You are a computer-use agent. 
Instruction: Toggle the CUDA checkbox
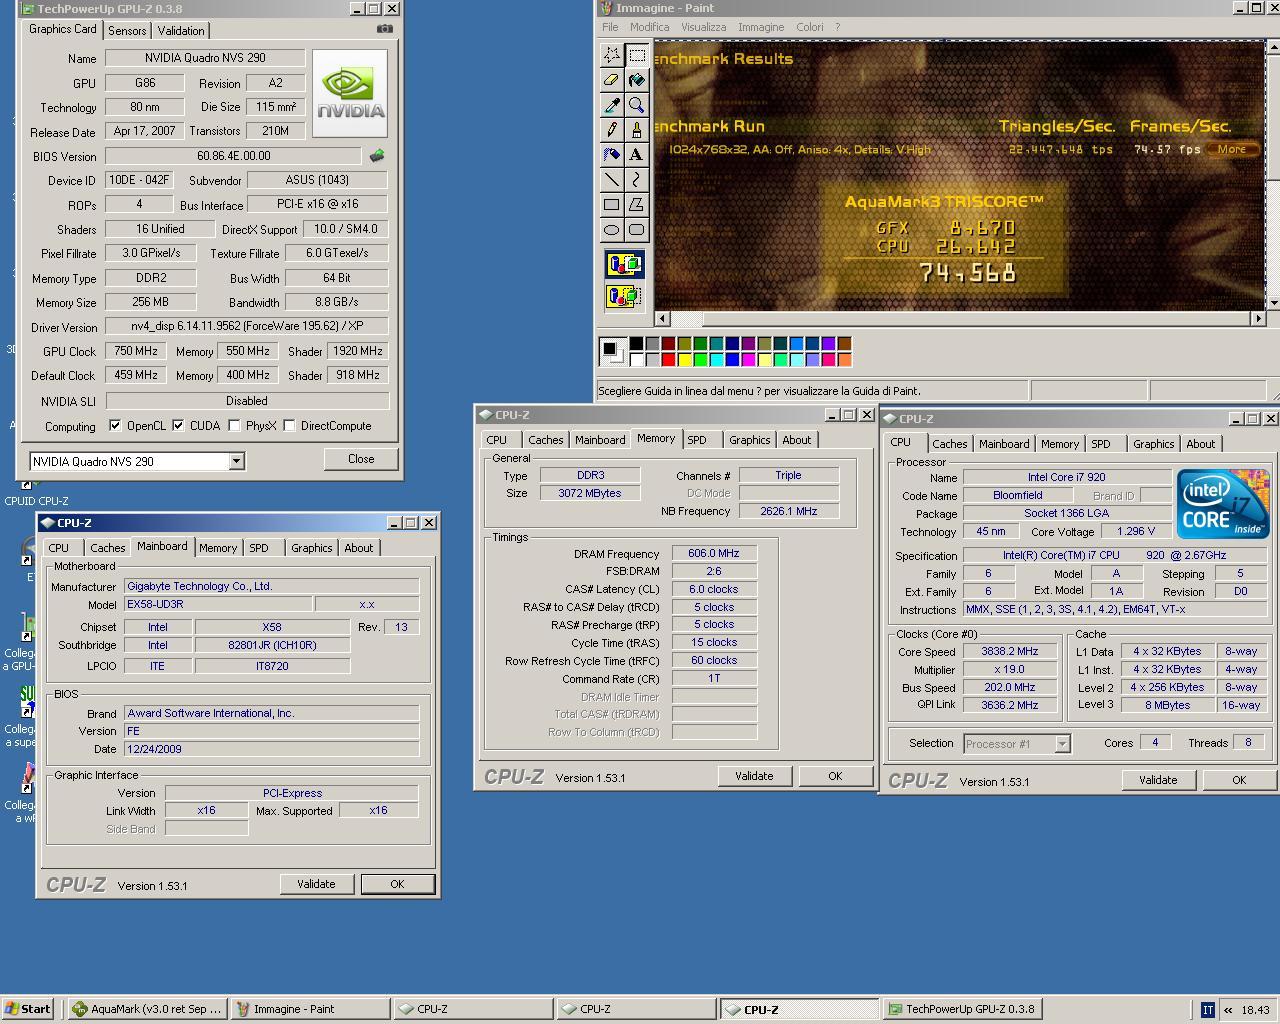tap(178, 426)
